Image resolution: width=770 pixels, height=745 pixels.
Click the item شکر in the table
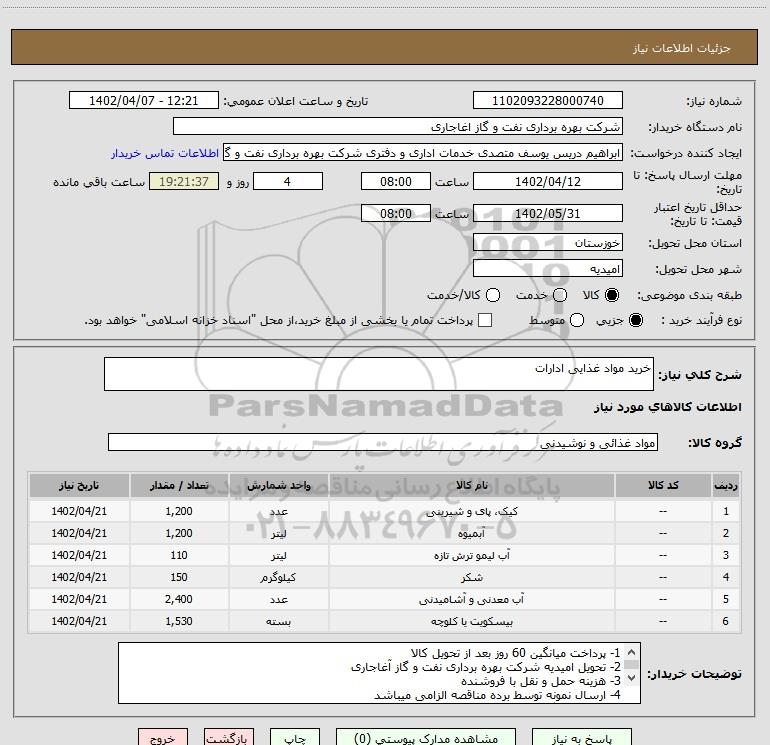point(471,578)
